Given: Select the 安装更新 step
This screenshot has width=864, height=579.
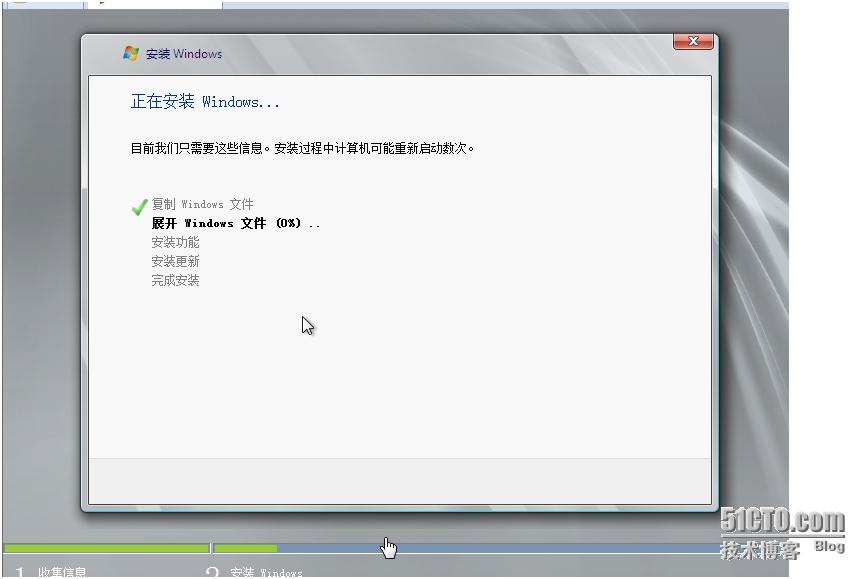Looking at the screenshot, I should tap(175, 261).
